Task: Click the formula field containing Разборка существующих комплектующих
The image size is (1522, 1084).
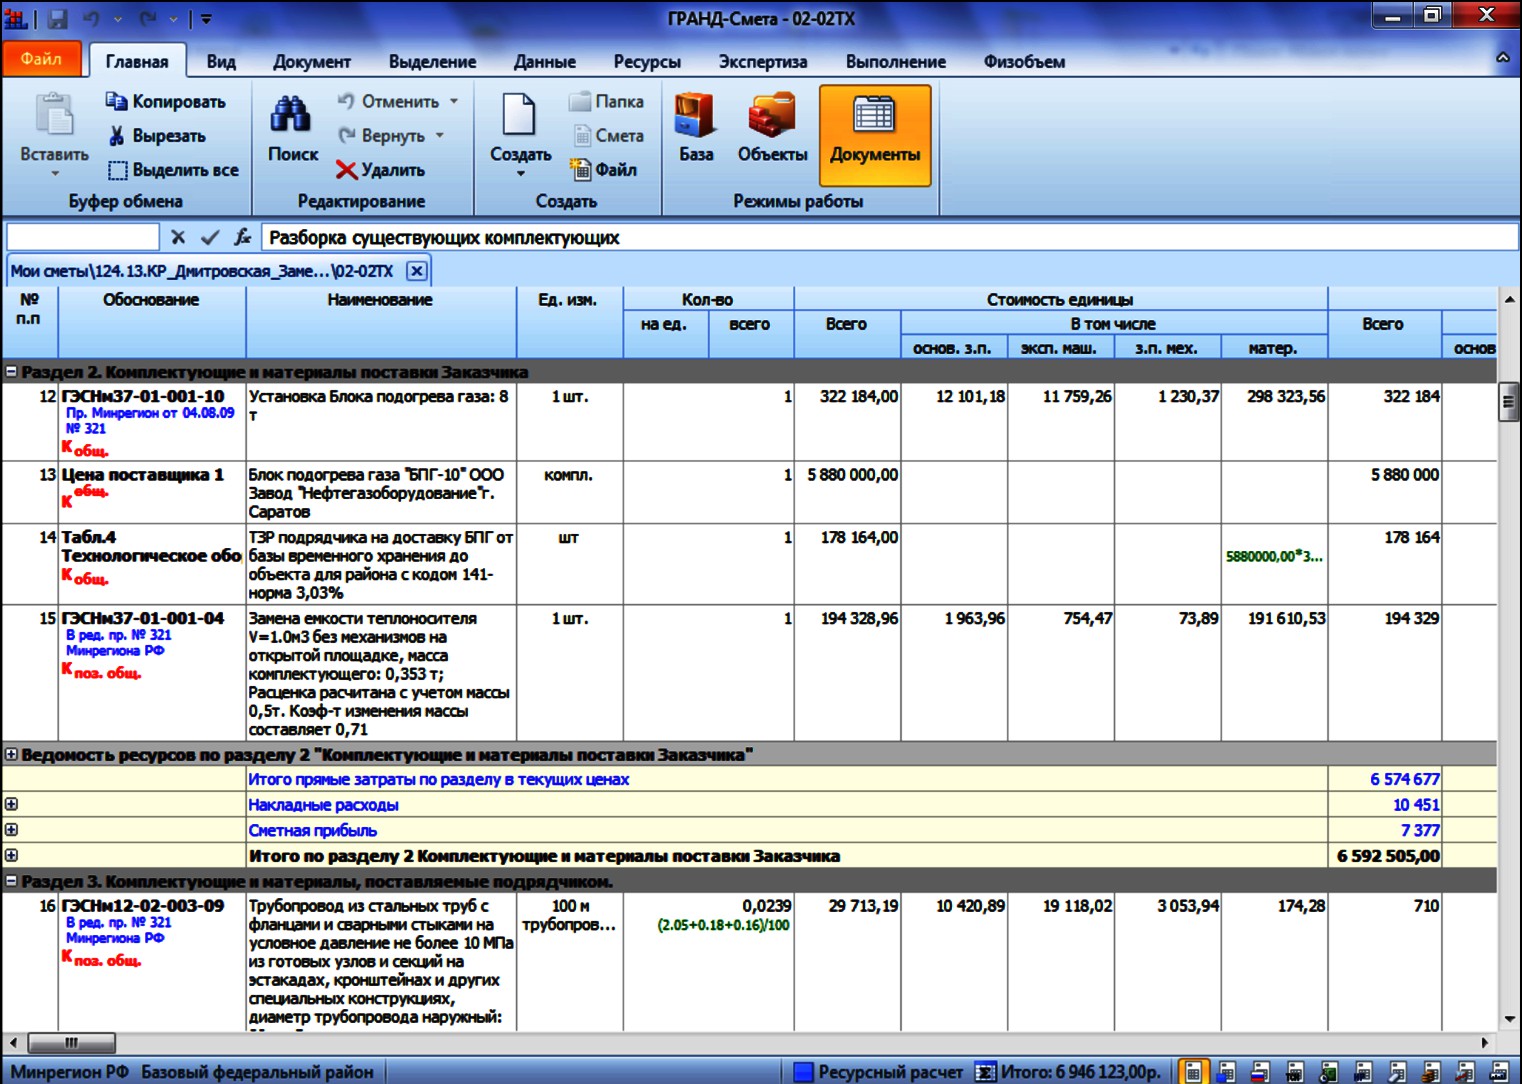Action: [890, 237]
